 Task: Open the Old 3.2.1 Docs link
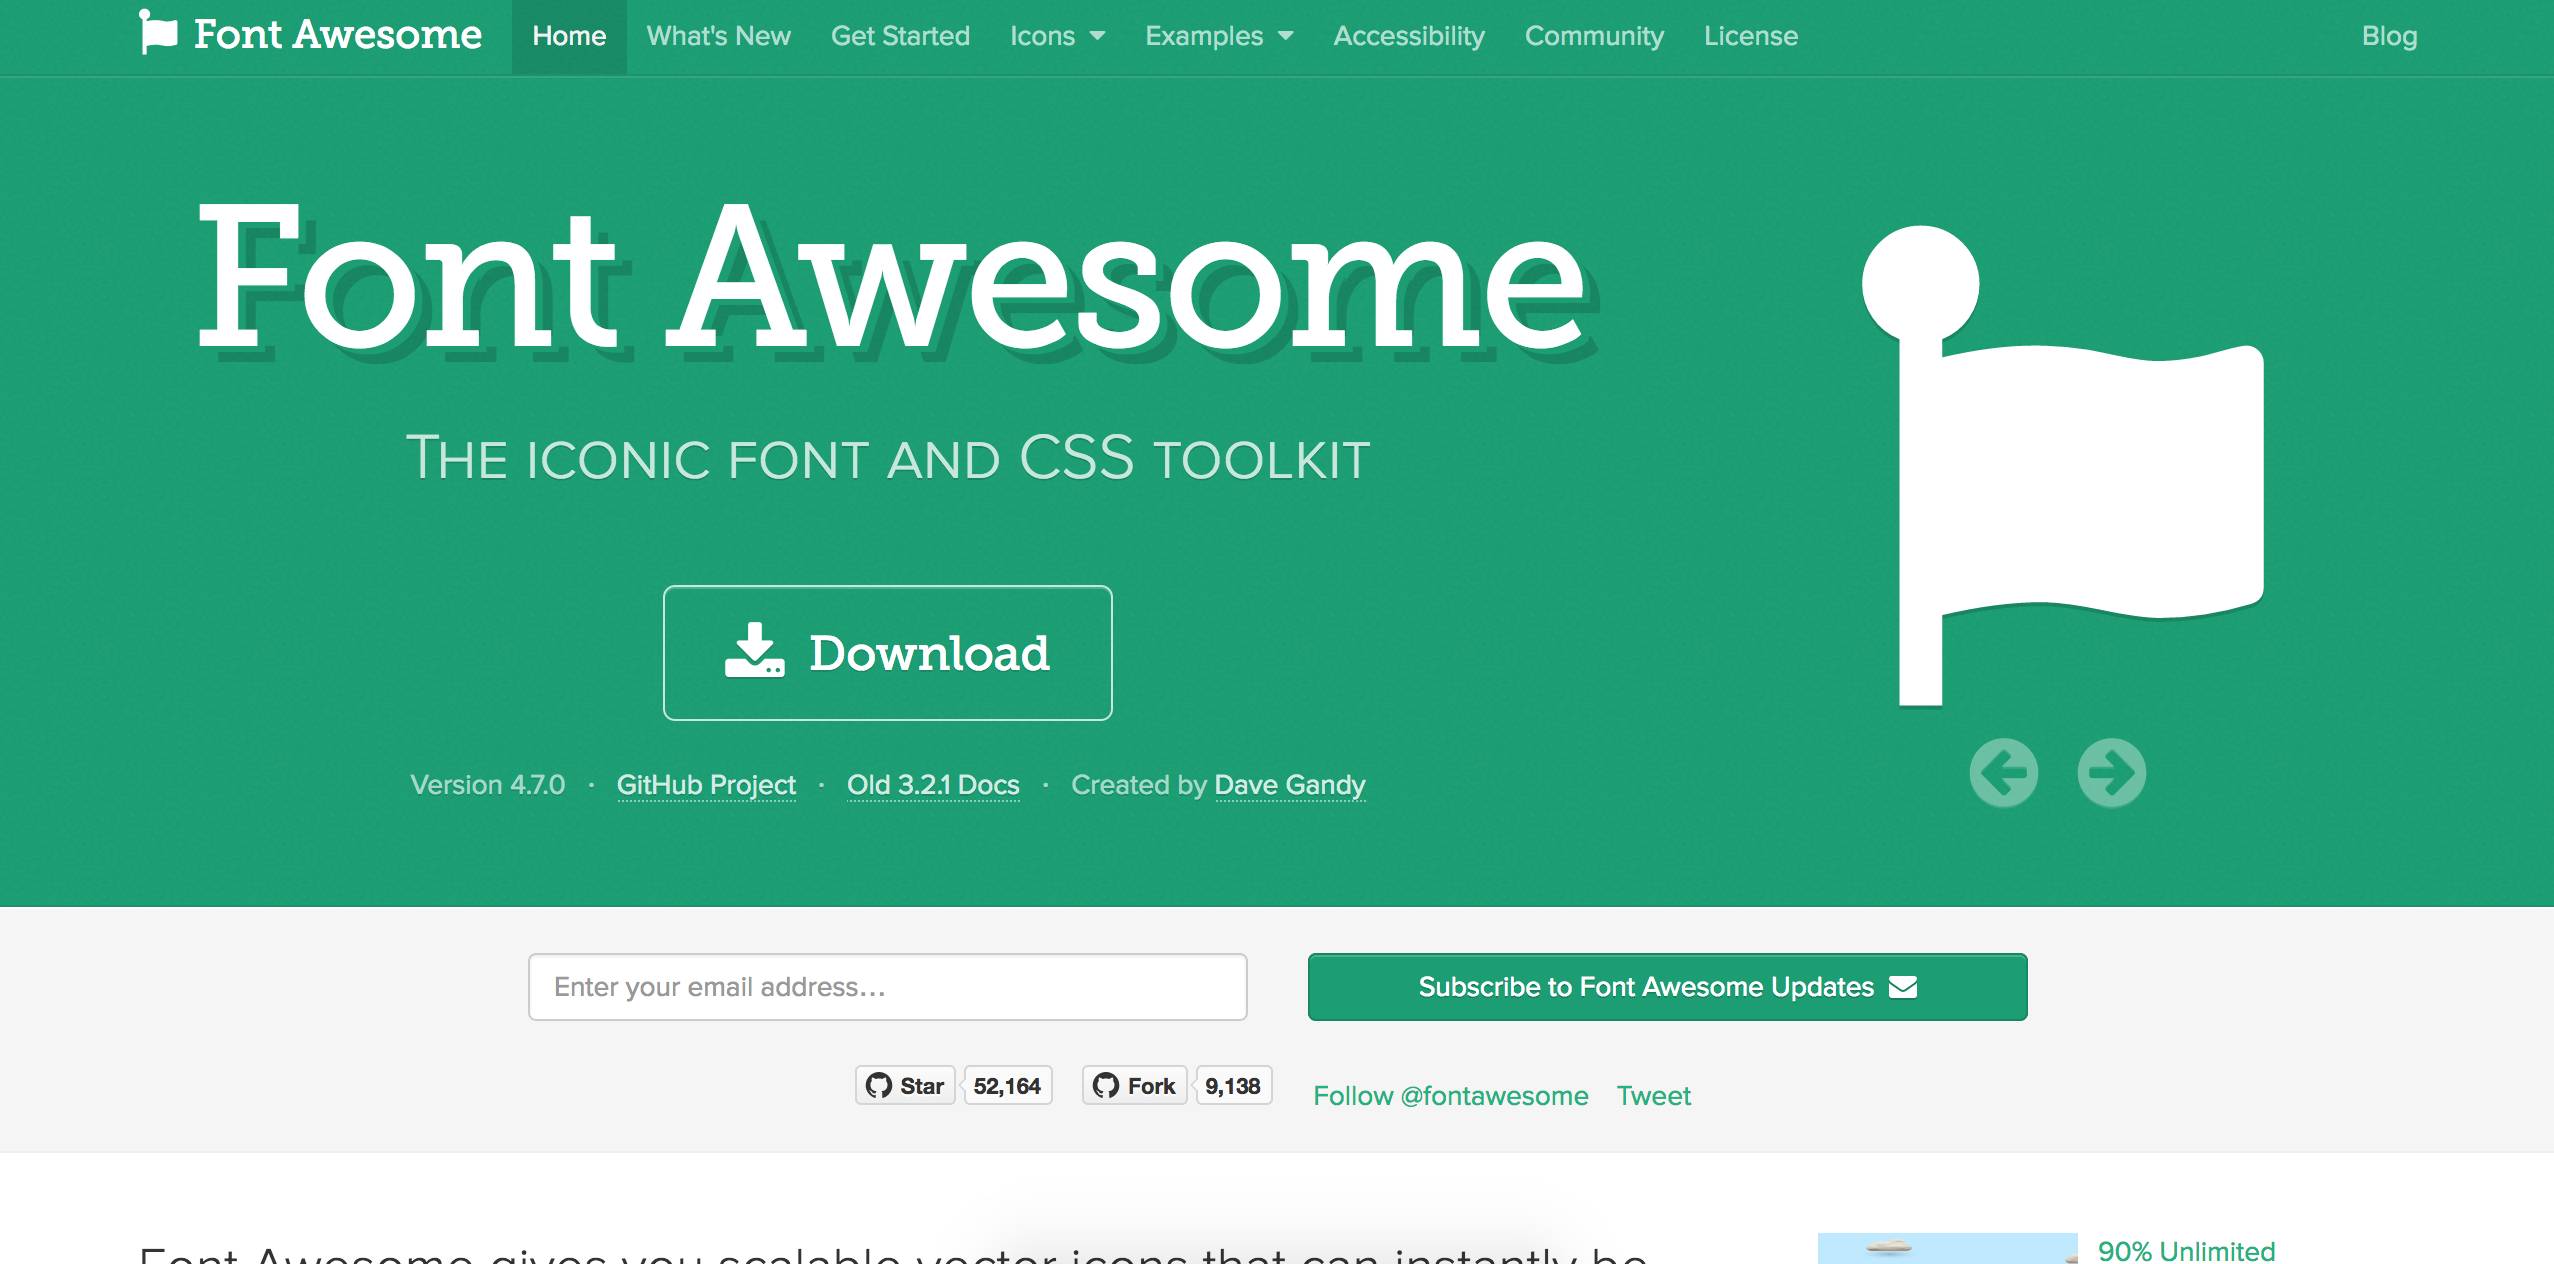point(933,785)
